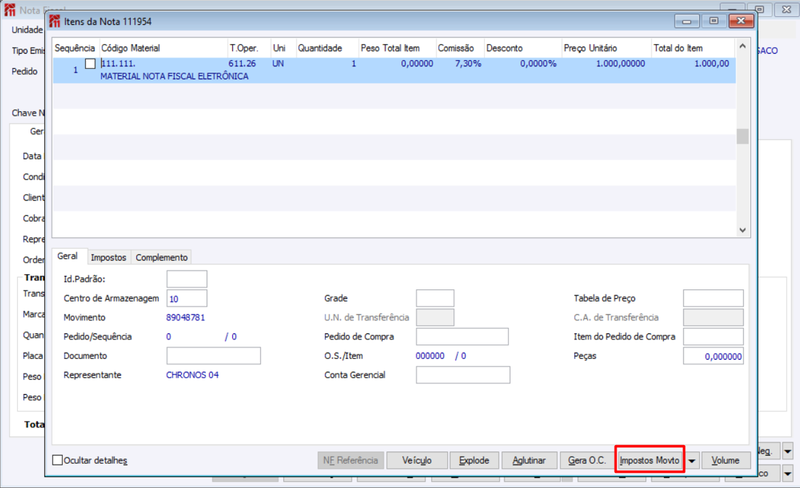
Task: Maximize the Itens da Nota window
Action: (714, 21)
